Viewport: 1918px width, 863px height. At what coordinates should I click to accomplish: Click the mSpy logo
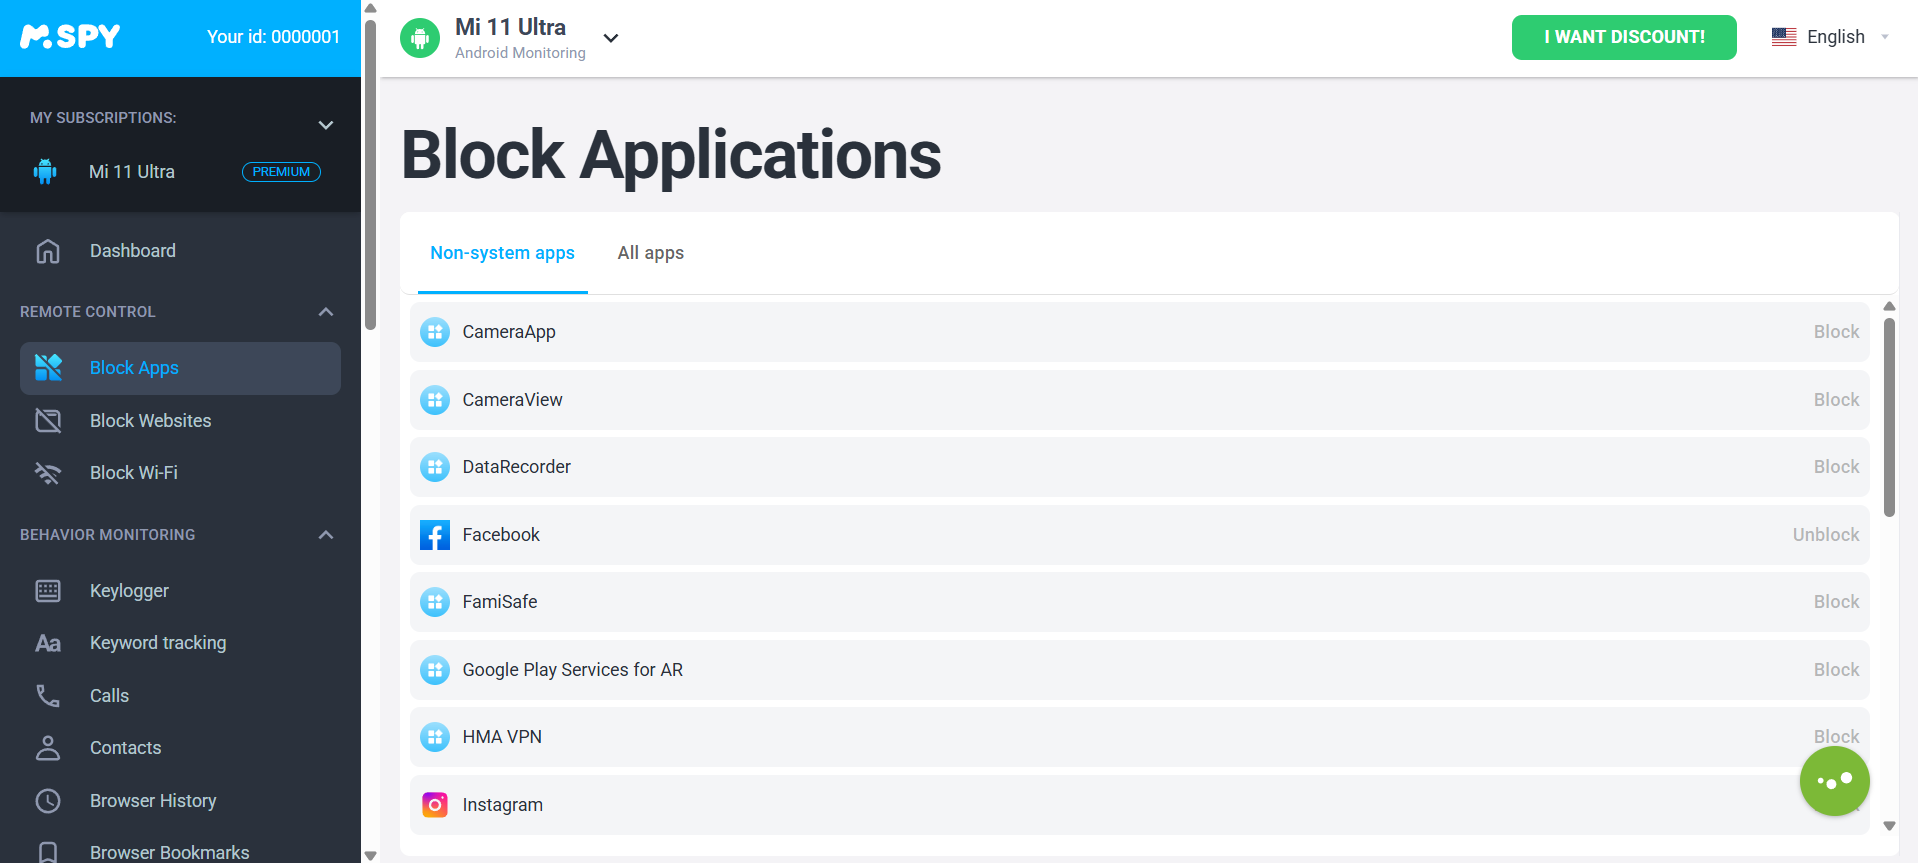click(70, 37)
